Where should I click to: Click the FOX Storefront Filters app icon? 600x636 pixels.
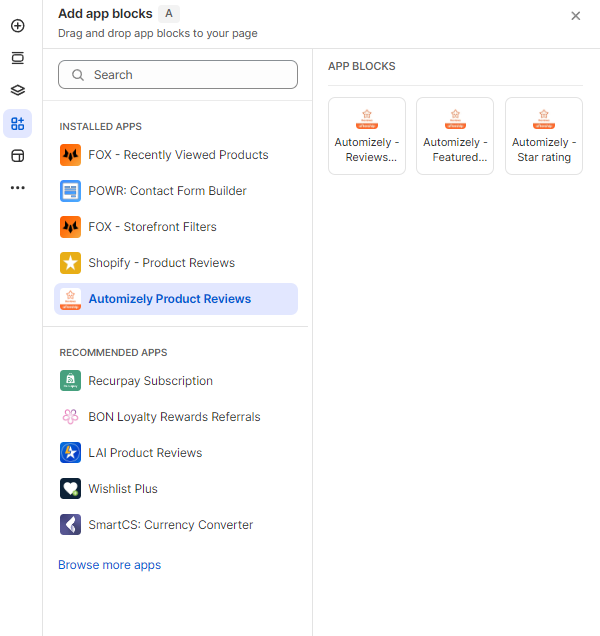point(70,227)
